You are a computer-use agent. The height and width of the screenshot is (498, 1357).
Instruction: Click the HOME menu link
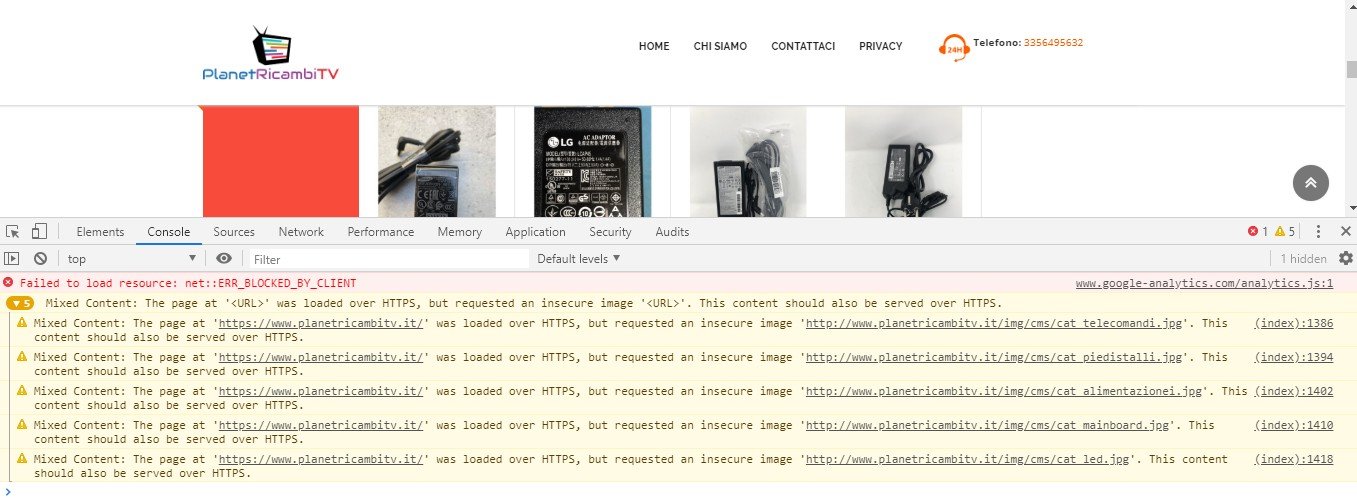pos(654,46)
